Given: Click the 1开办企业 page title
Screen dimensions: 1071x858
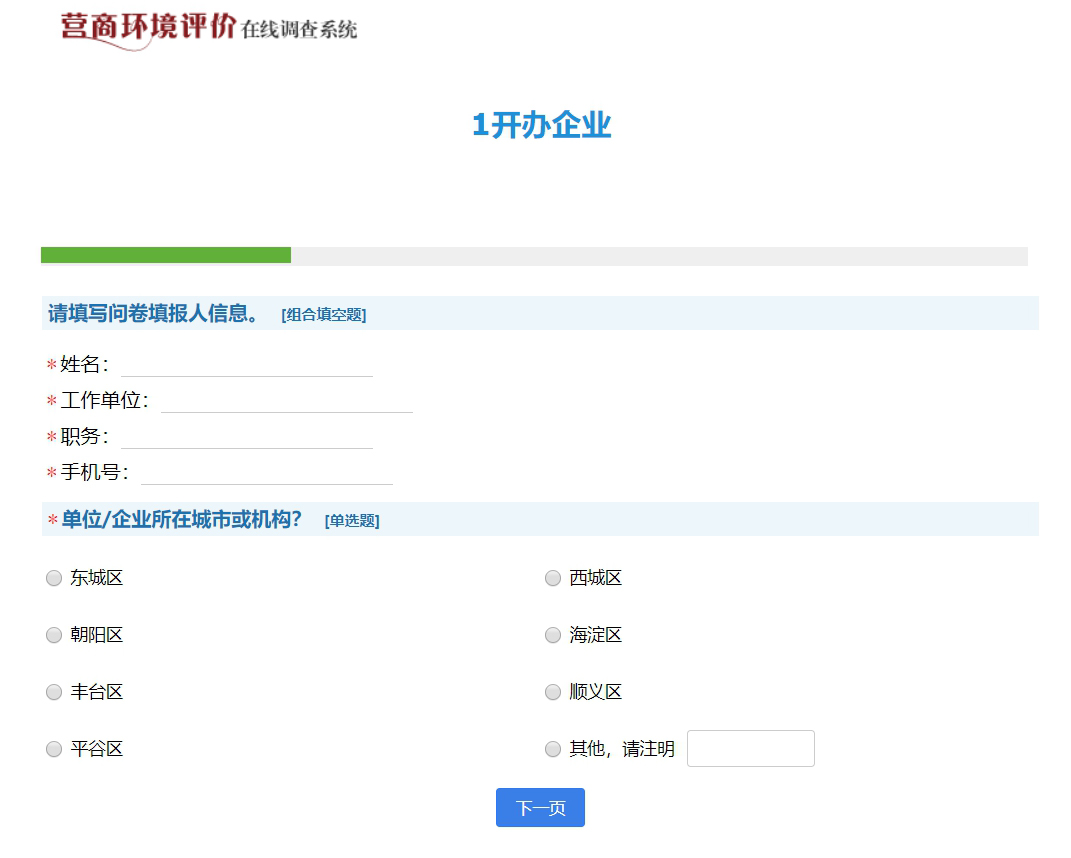Looking at the screenshot, I should click(x=541, y=125).
